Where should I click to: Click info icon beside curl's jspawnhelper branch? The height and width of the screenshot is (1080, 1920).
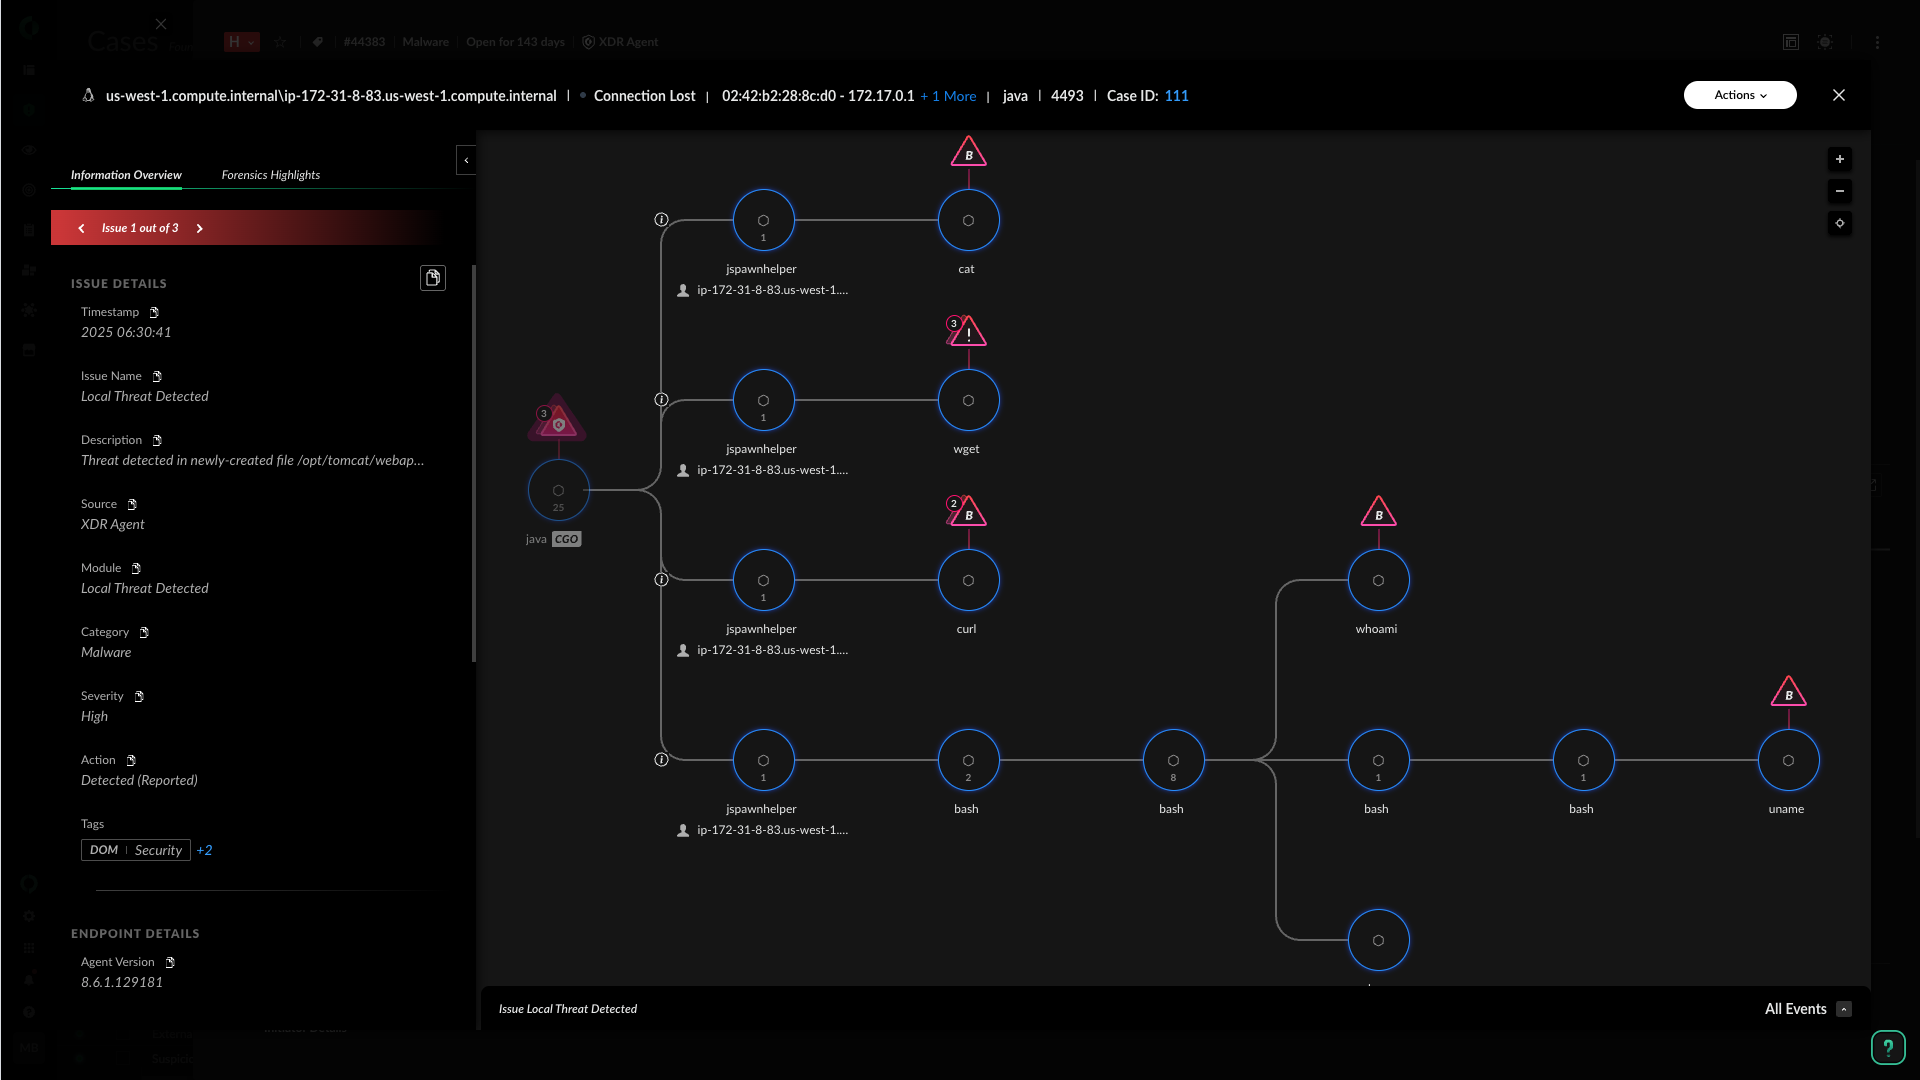coord(661,580)
